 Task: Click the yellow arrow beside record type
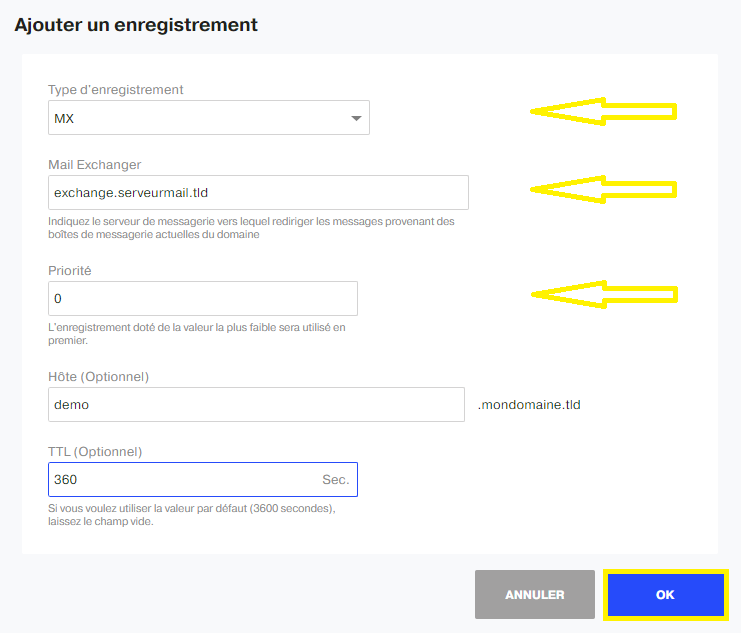[x=603, y=112]
